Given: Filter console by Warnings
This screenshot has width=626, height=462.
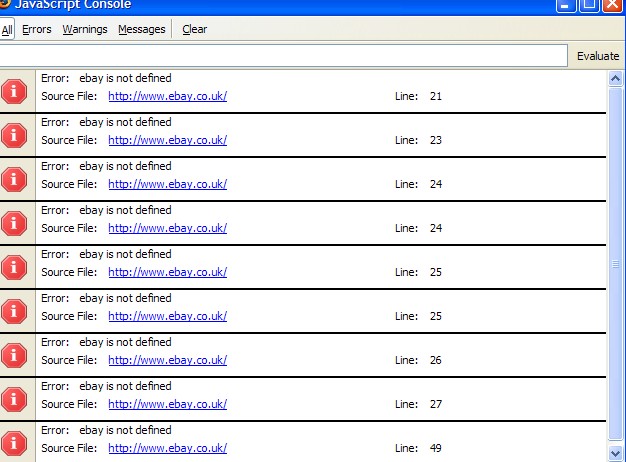Looking at the screenshot, I should point(85,29).
